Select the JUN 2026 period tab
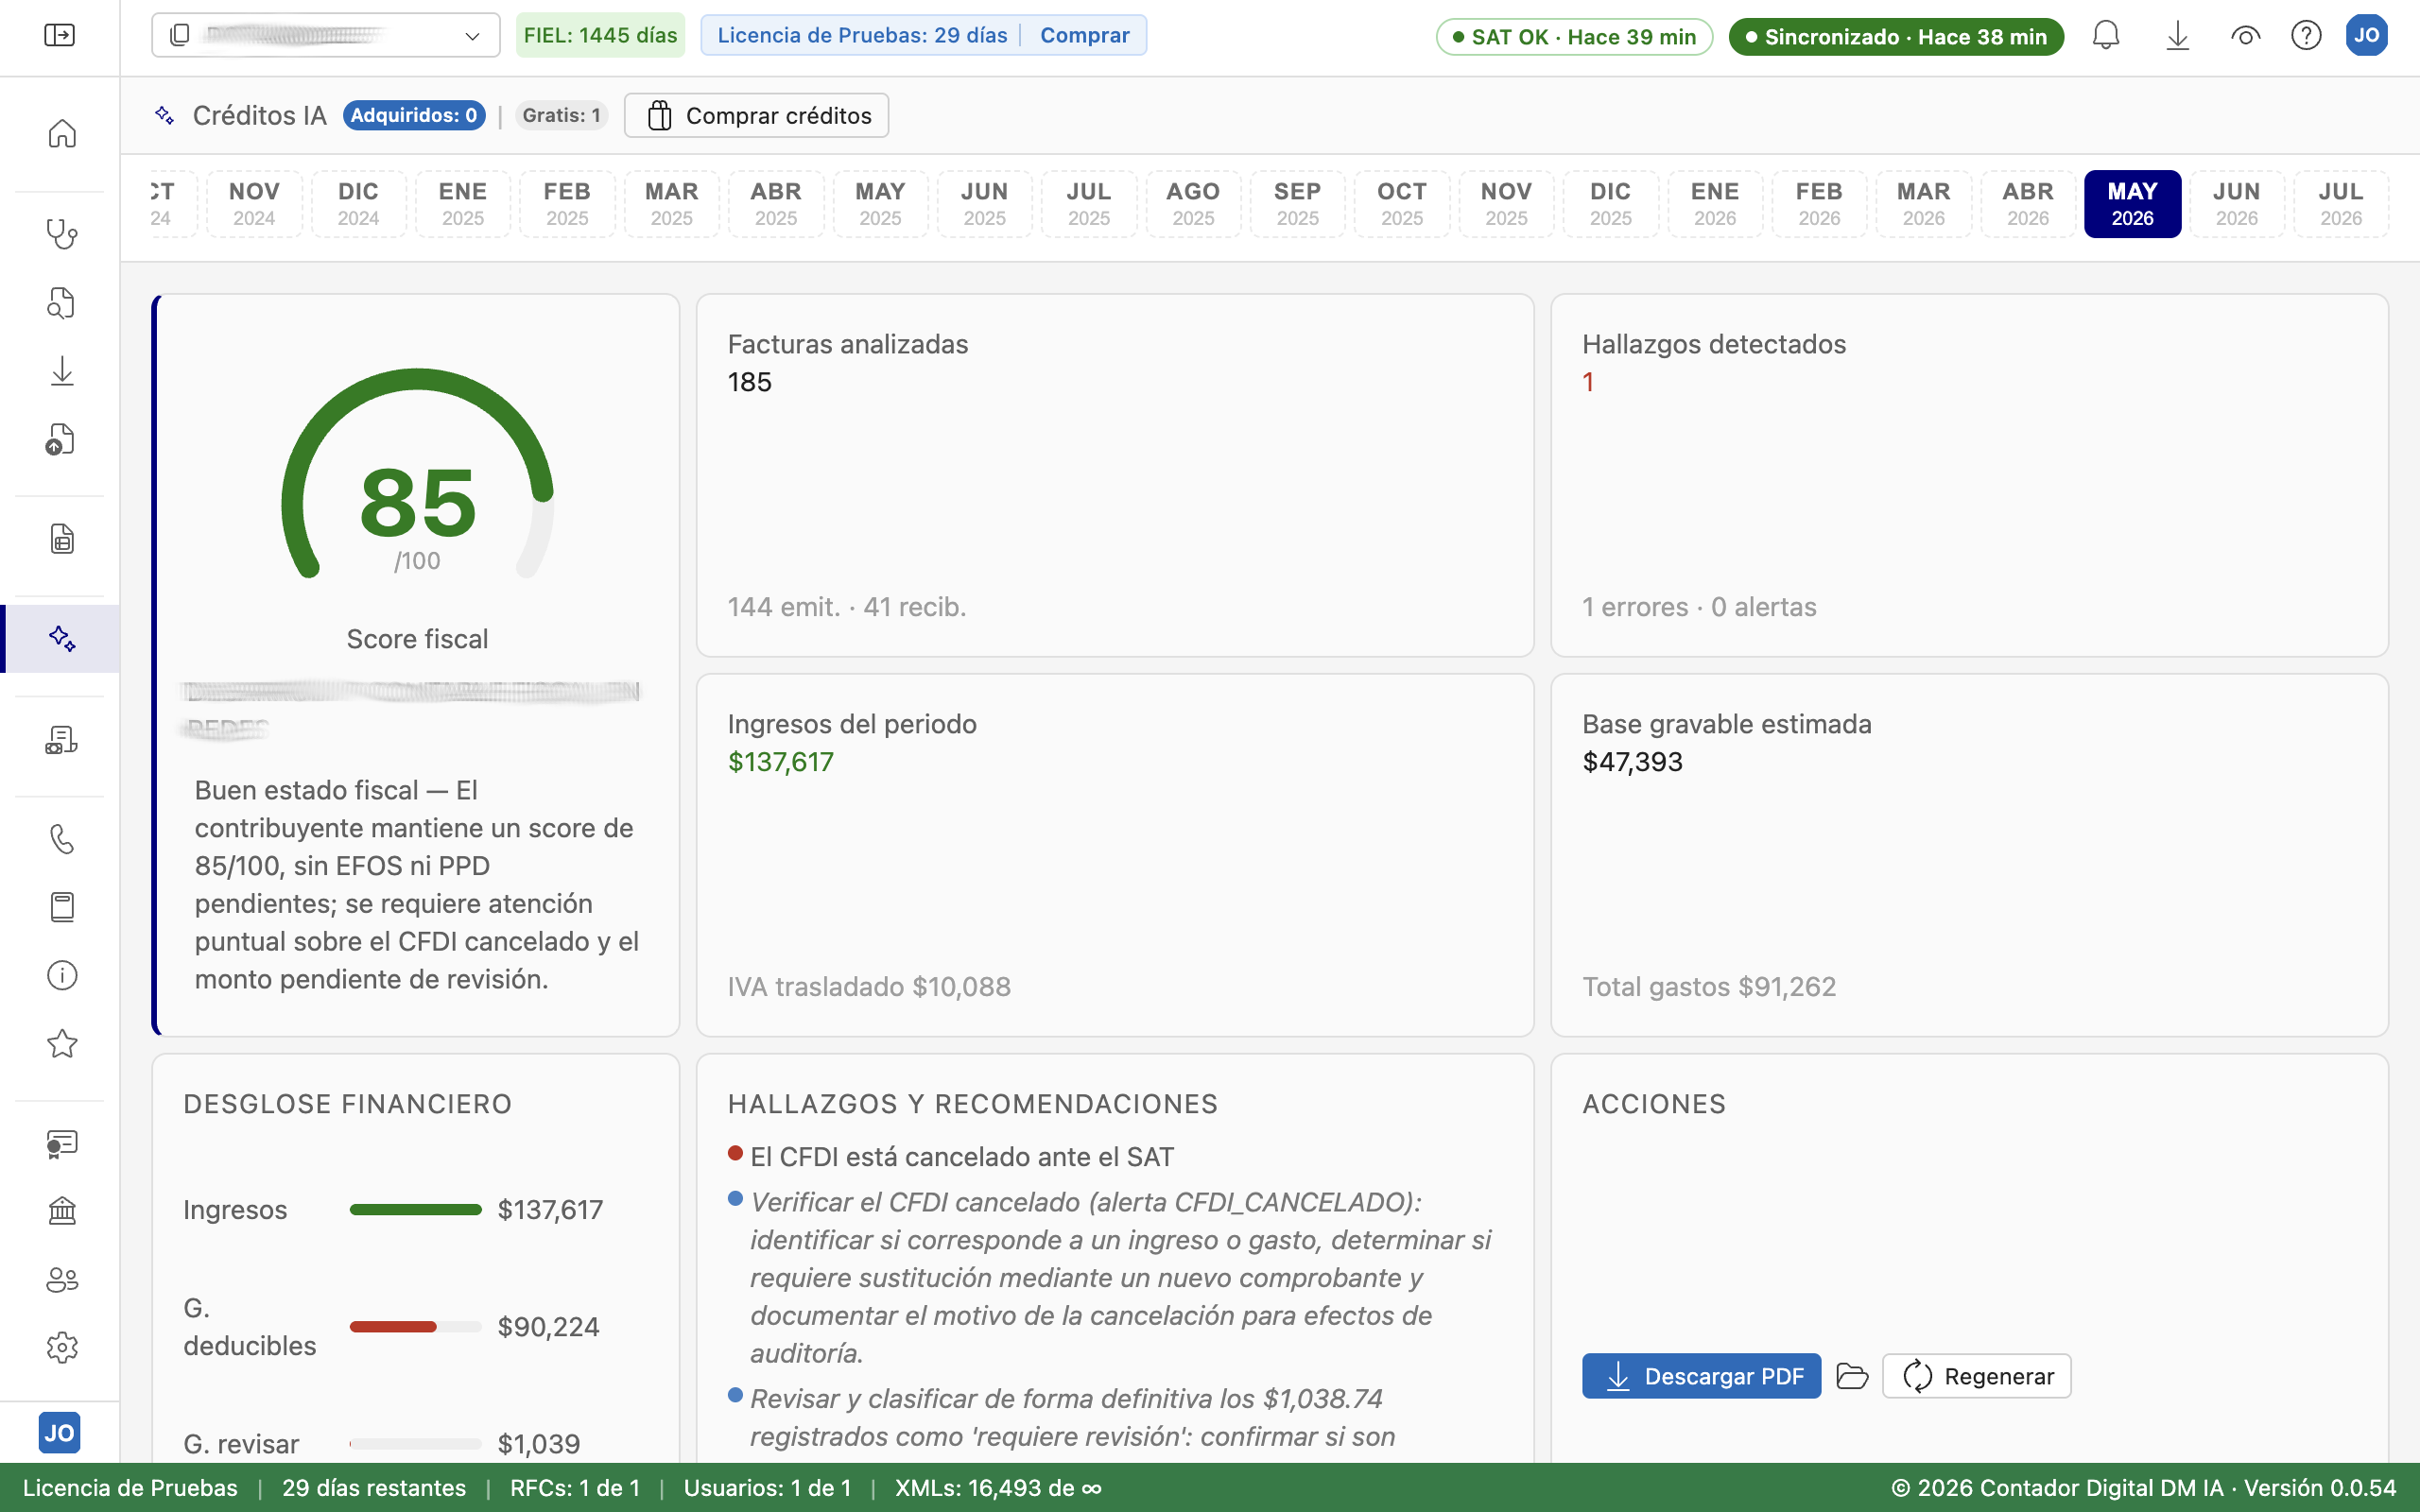 click(2237, 204)
